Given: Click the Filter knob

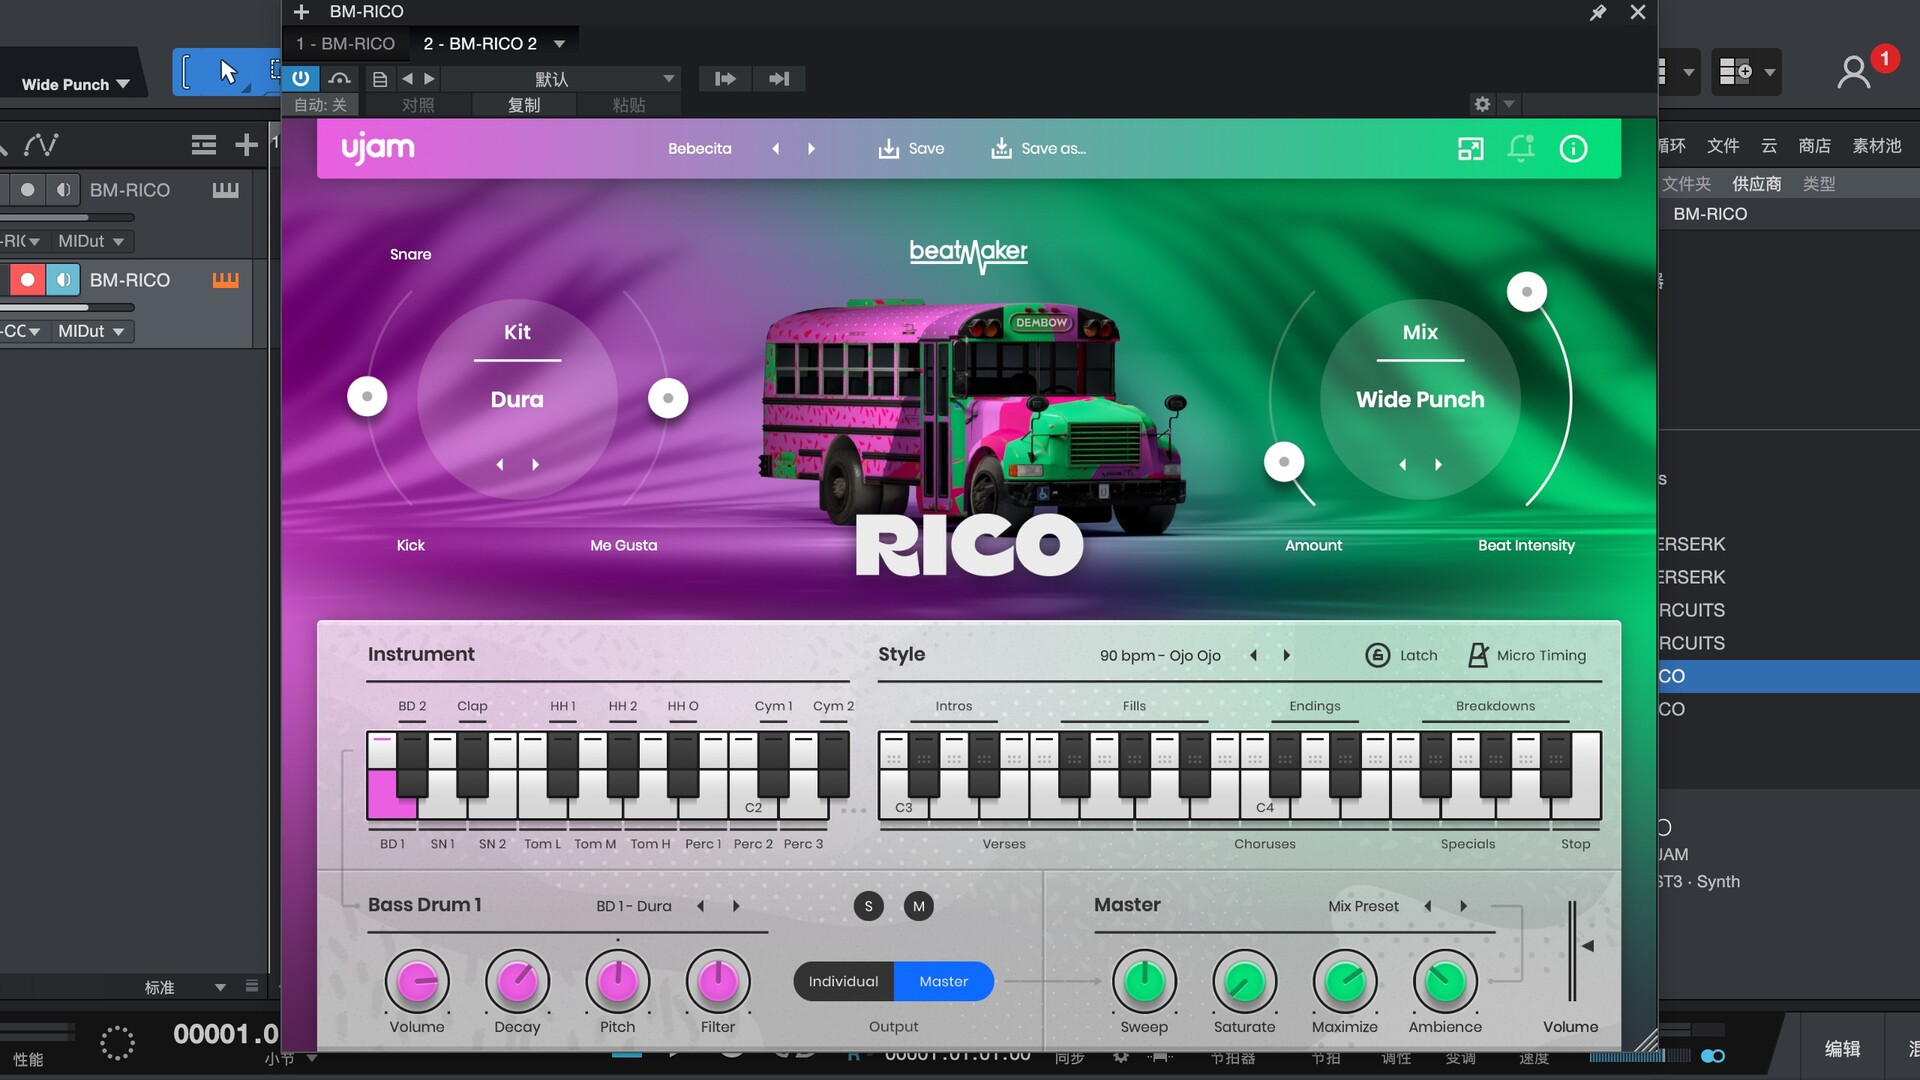Looking at the screenshot, I should [718, 982].
